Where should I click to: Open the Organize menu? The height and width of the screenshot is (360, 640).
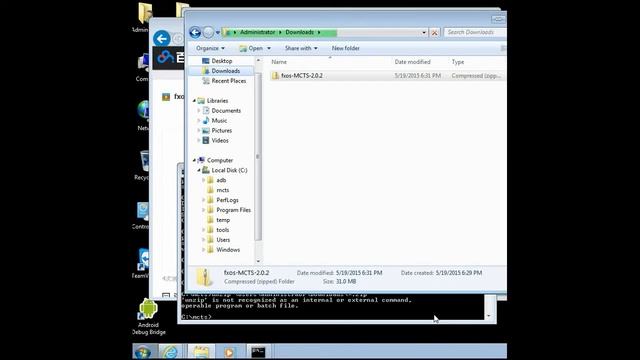210,48
